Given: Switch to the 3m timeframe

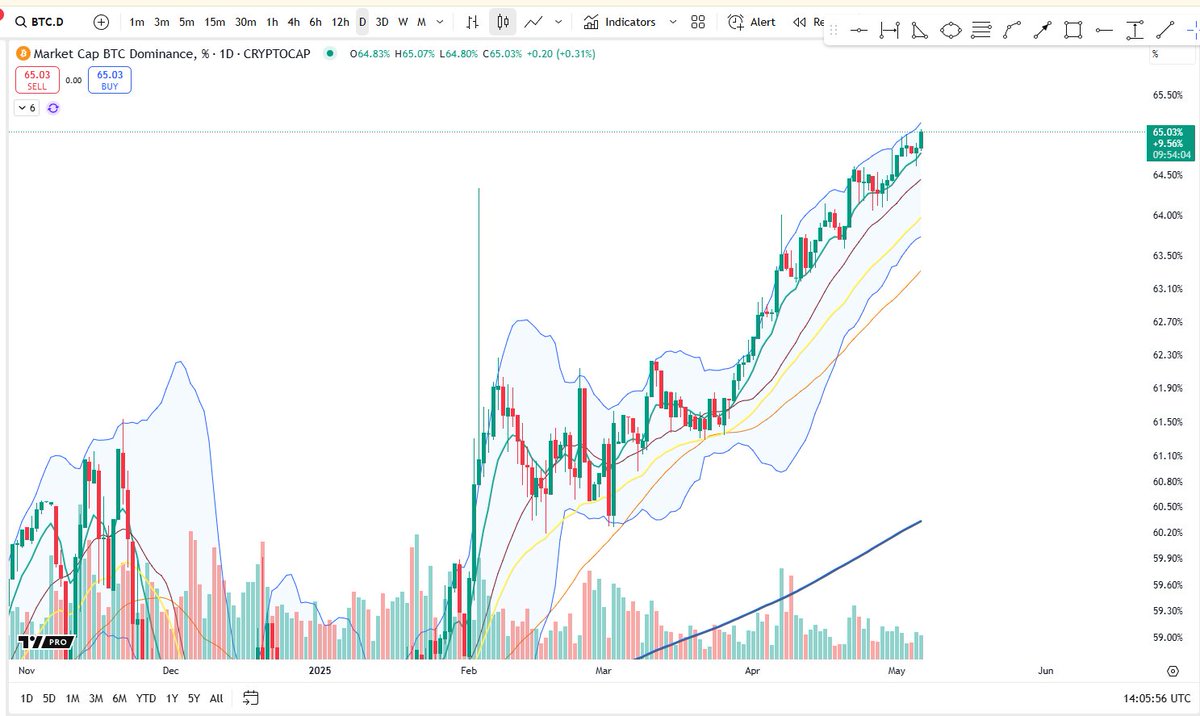Looking at the screenshot, I should pos(162,21).
